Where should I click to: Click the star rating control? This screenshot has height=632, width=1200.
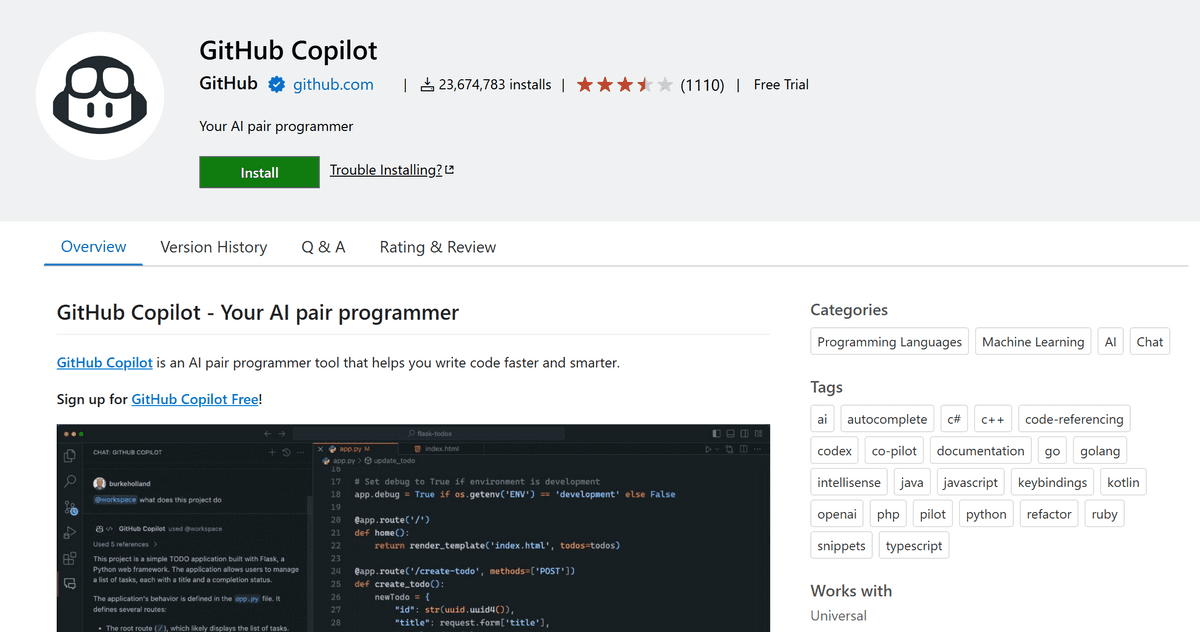click(624, 85)
